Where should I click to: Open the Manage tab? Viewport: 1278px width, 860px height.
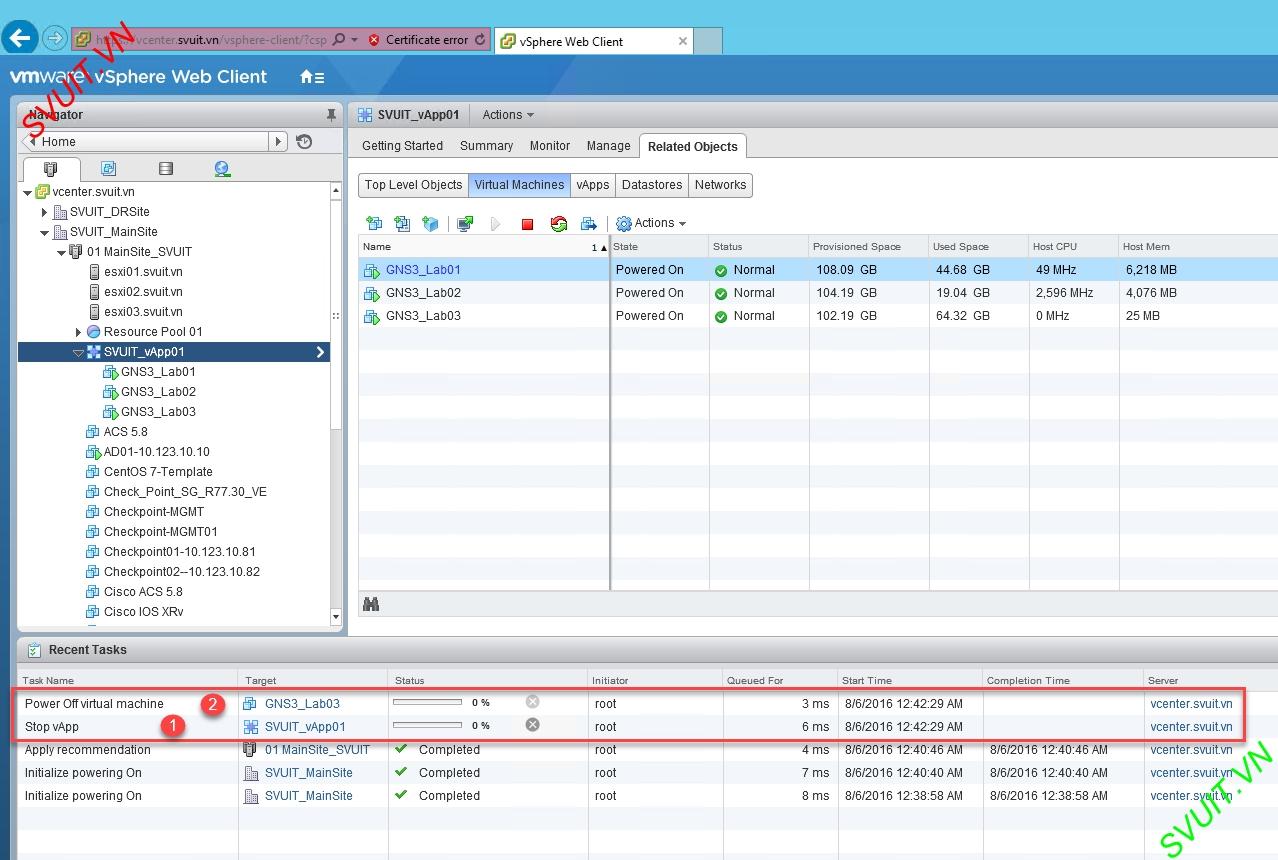[x=608, y=146]
